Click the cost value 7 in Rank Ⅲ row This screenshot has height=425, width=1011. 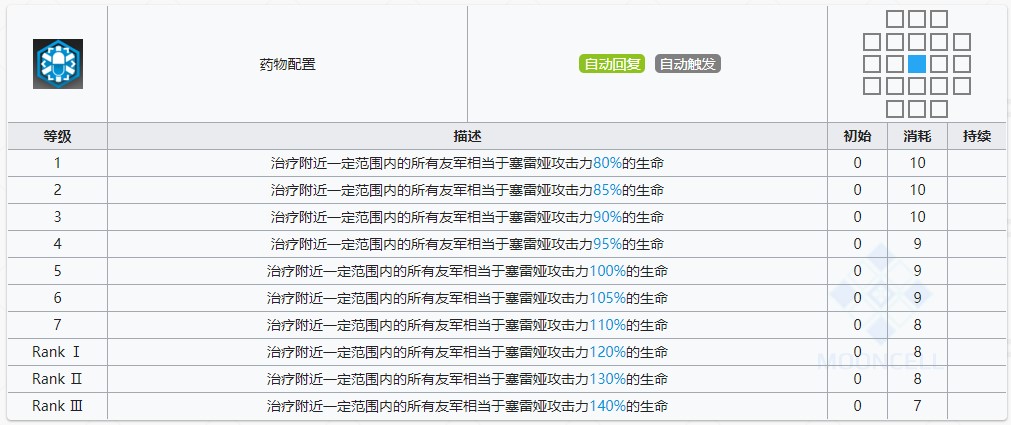click(x=917, y=406)
